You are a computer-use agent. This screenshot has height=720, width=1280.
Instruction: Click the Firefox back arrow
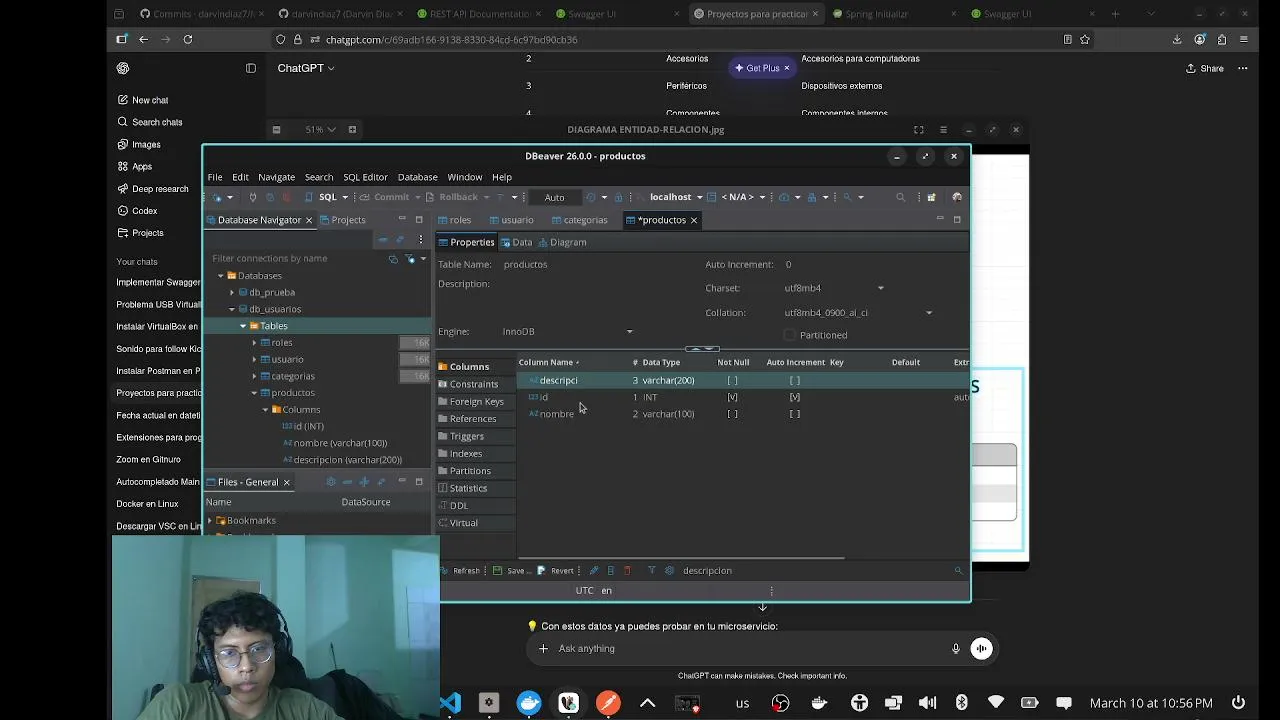tap(144, 39)
